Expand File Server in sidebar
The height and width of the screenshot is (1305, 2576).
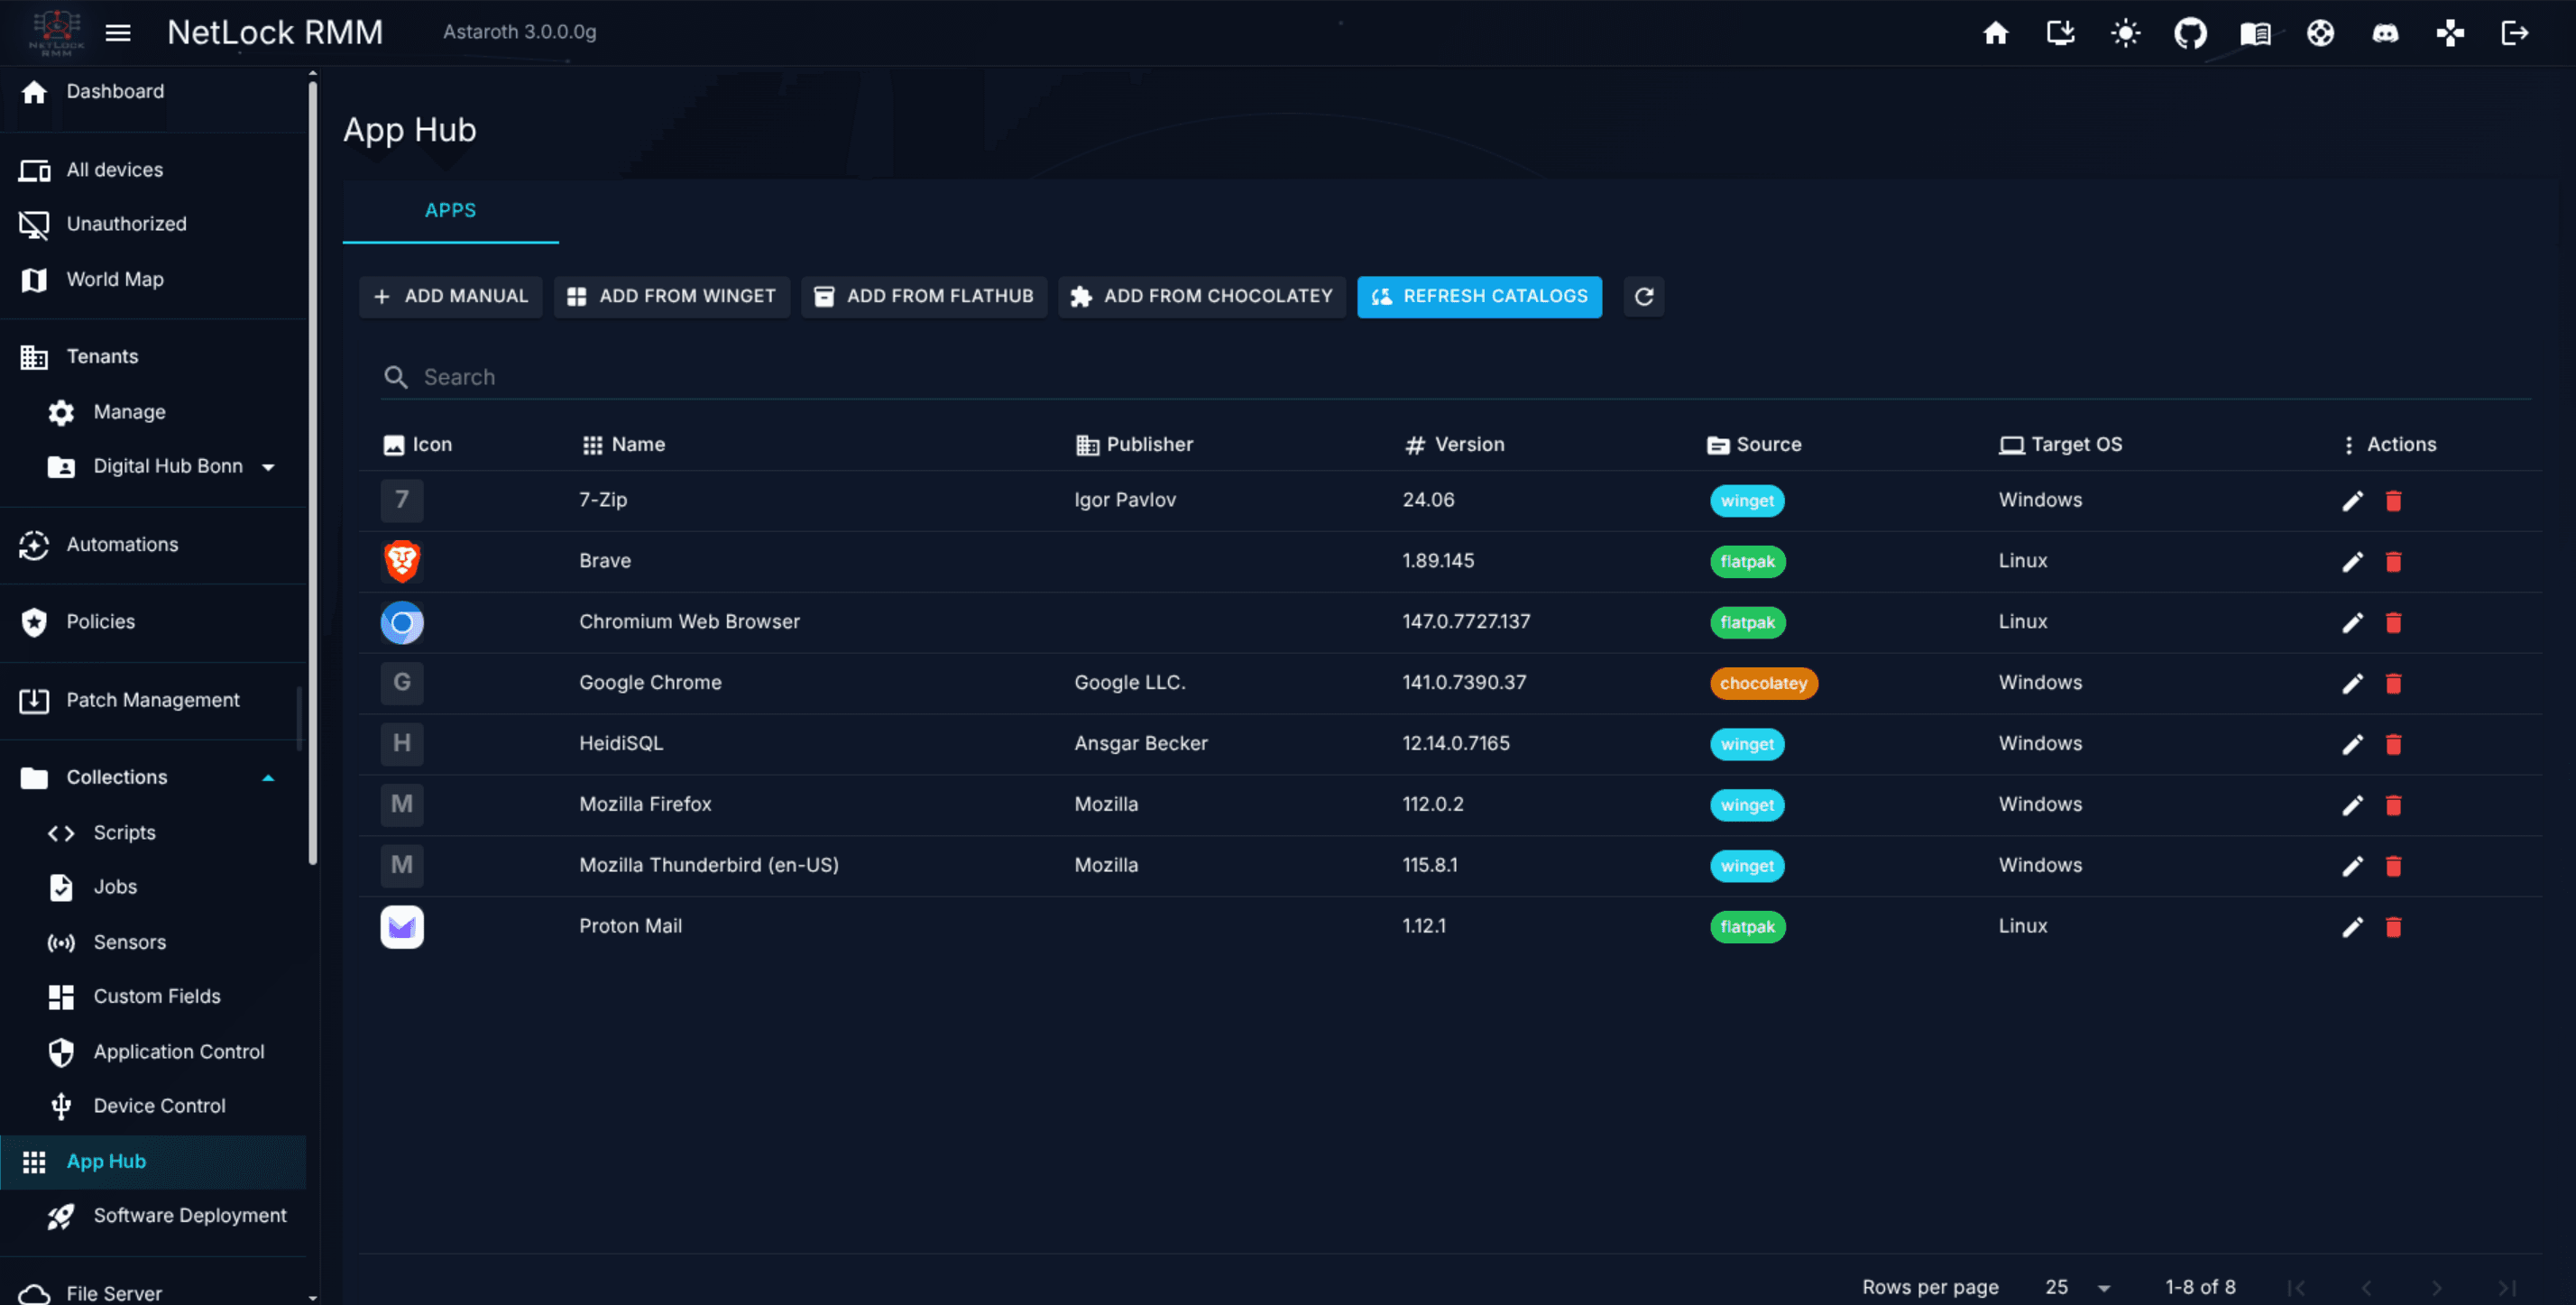(x=153, y=1292)
